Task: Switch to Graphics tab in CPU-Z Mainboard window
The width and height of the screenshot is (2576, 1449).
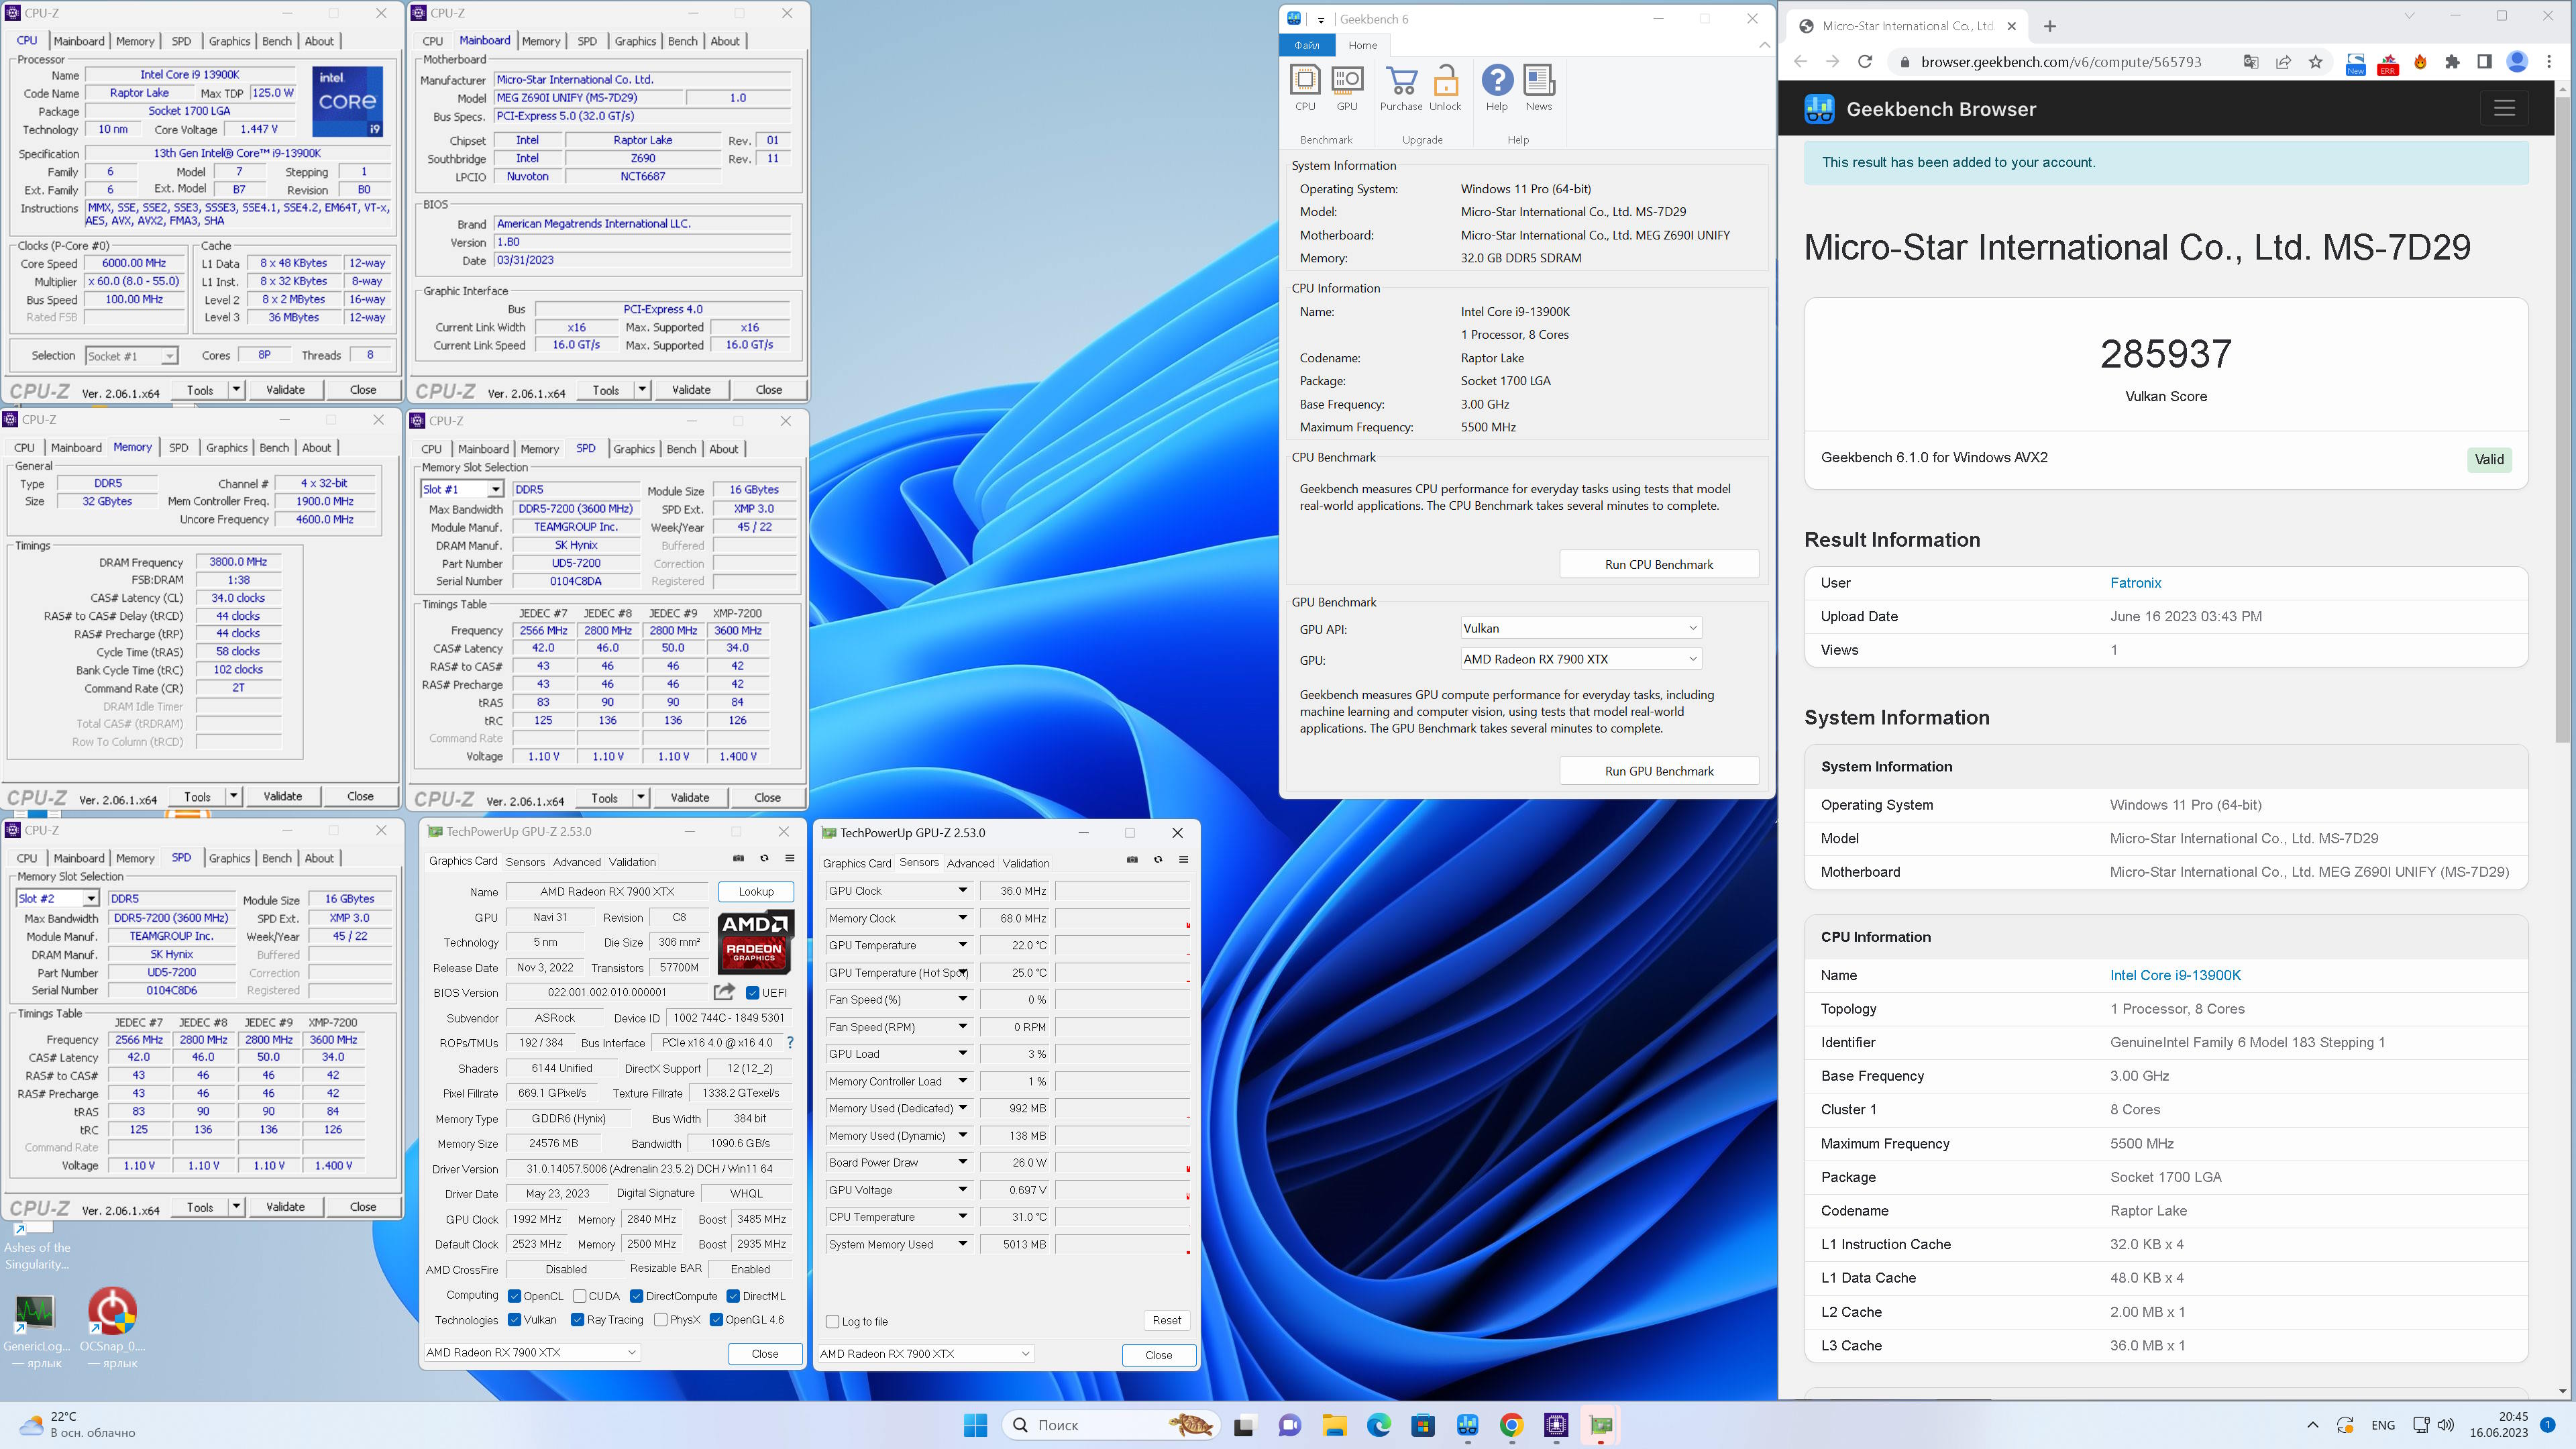Action: pyautogui.click(x=635, y=41)
